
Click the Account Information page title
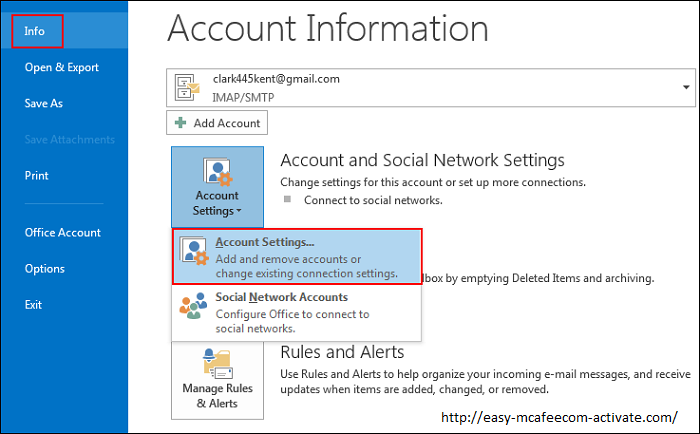pos(328,28)
